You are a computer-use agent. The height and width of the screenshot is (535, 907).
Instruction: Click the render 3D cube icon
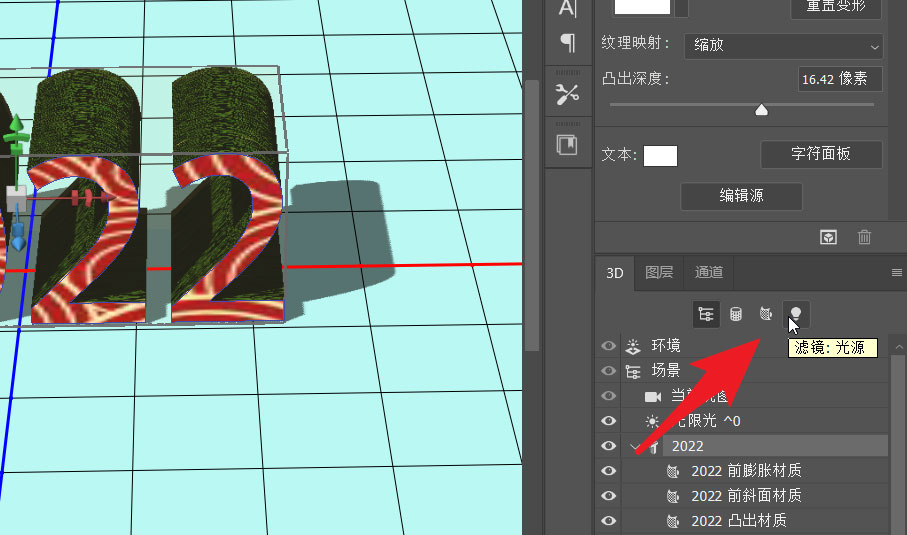click(828, 237)
